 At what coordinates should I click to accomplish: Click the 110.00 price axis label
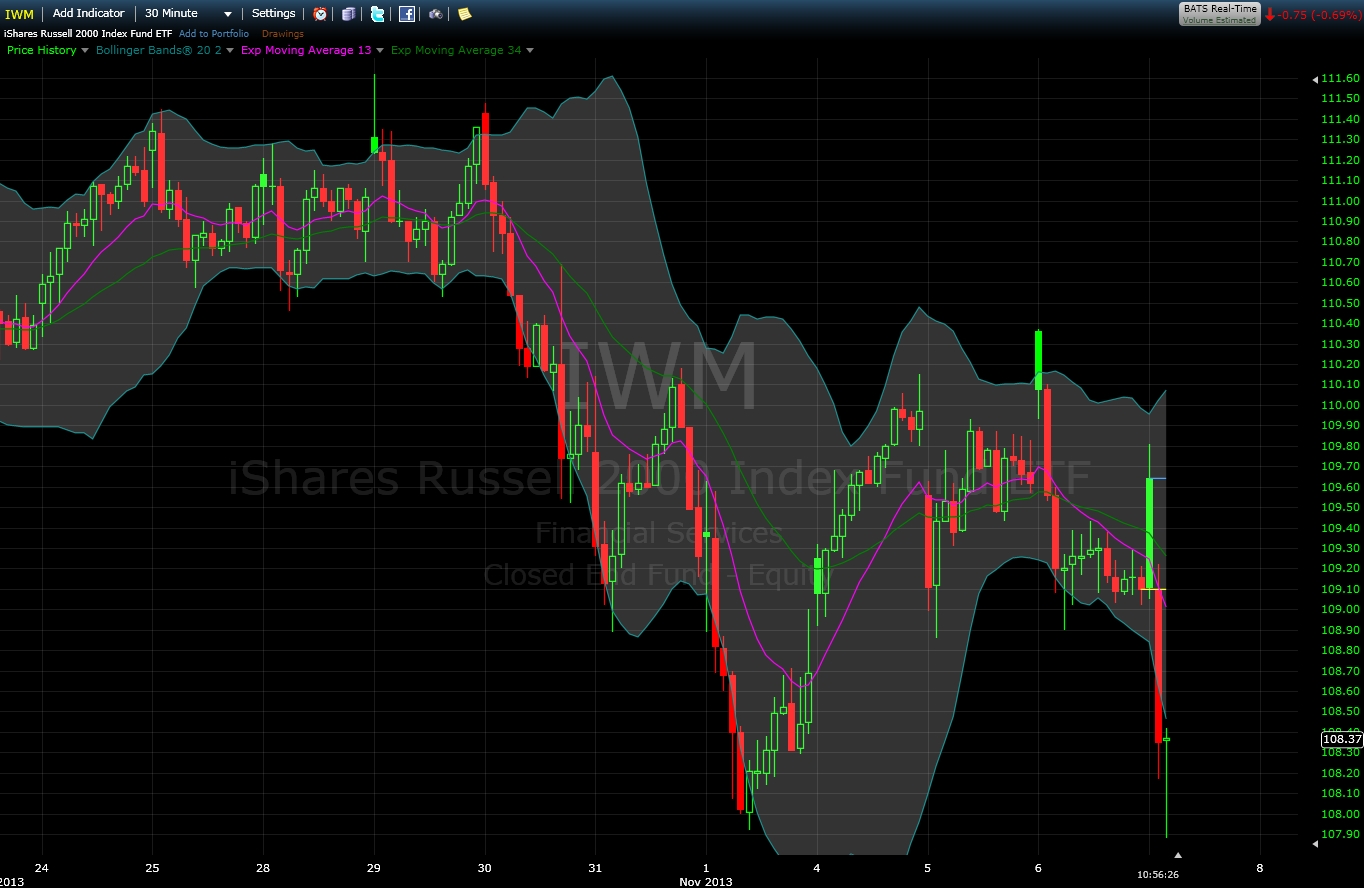tap(1340, 405)
